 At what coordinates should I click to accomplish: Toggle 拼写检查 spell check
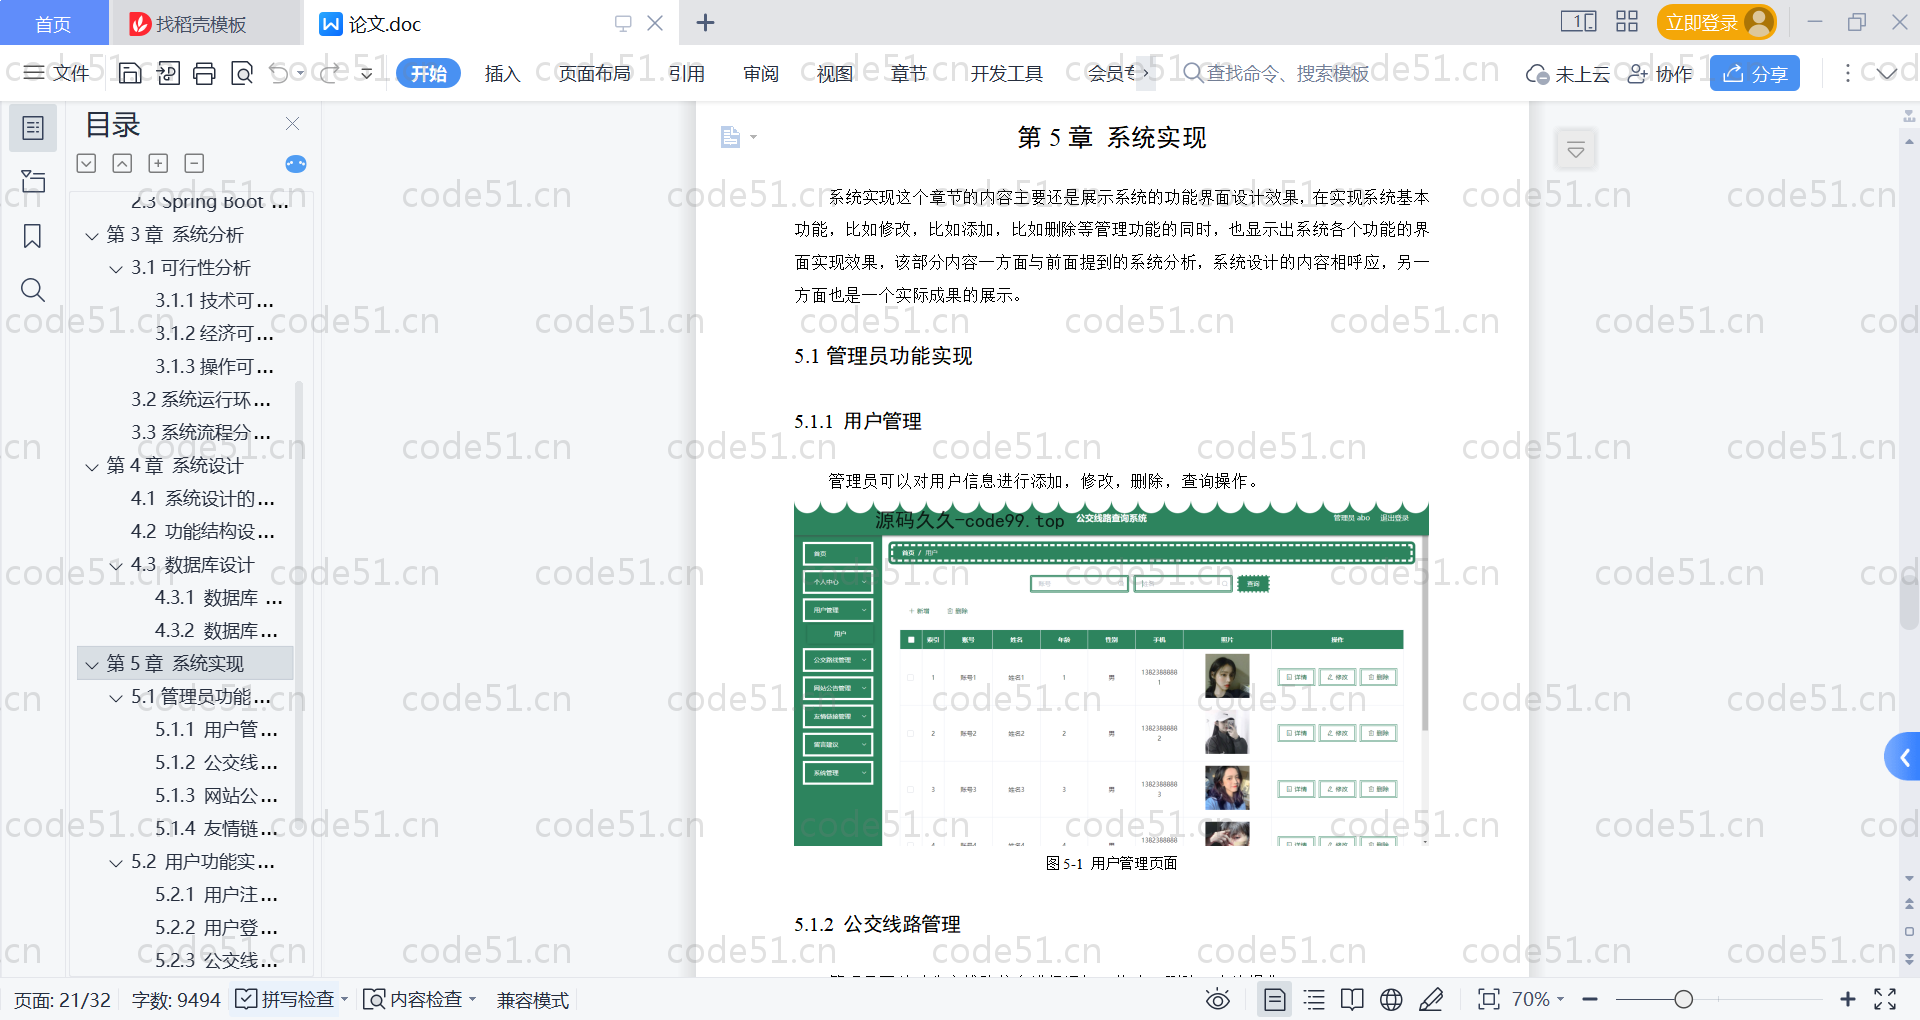(x=285, y=999)
